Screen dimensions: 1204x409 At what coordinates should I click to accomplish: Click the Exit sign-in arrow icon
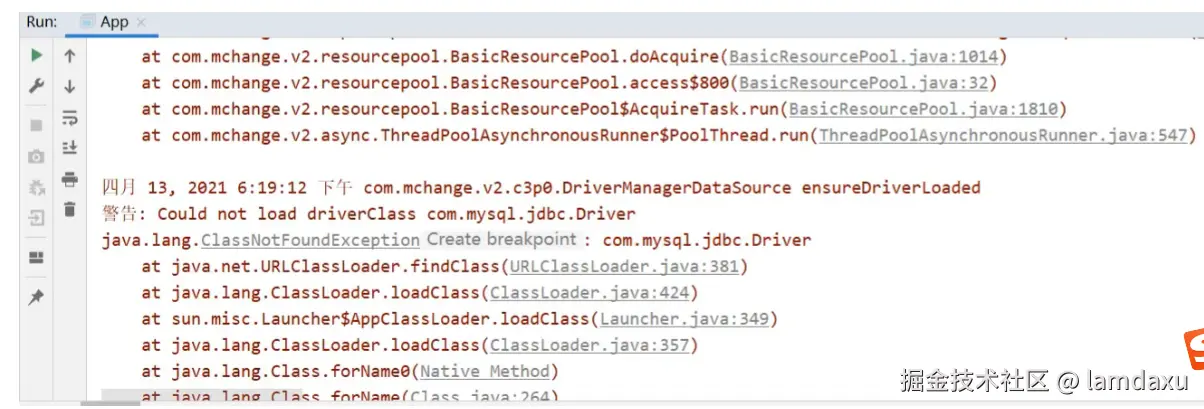tap(36, 217)
